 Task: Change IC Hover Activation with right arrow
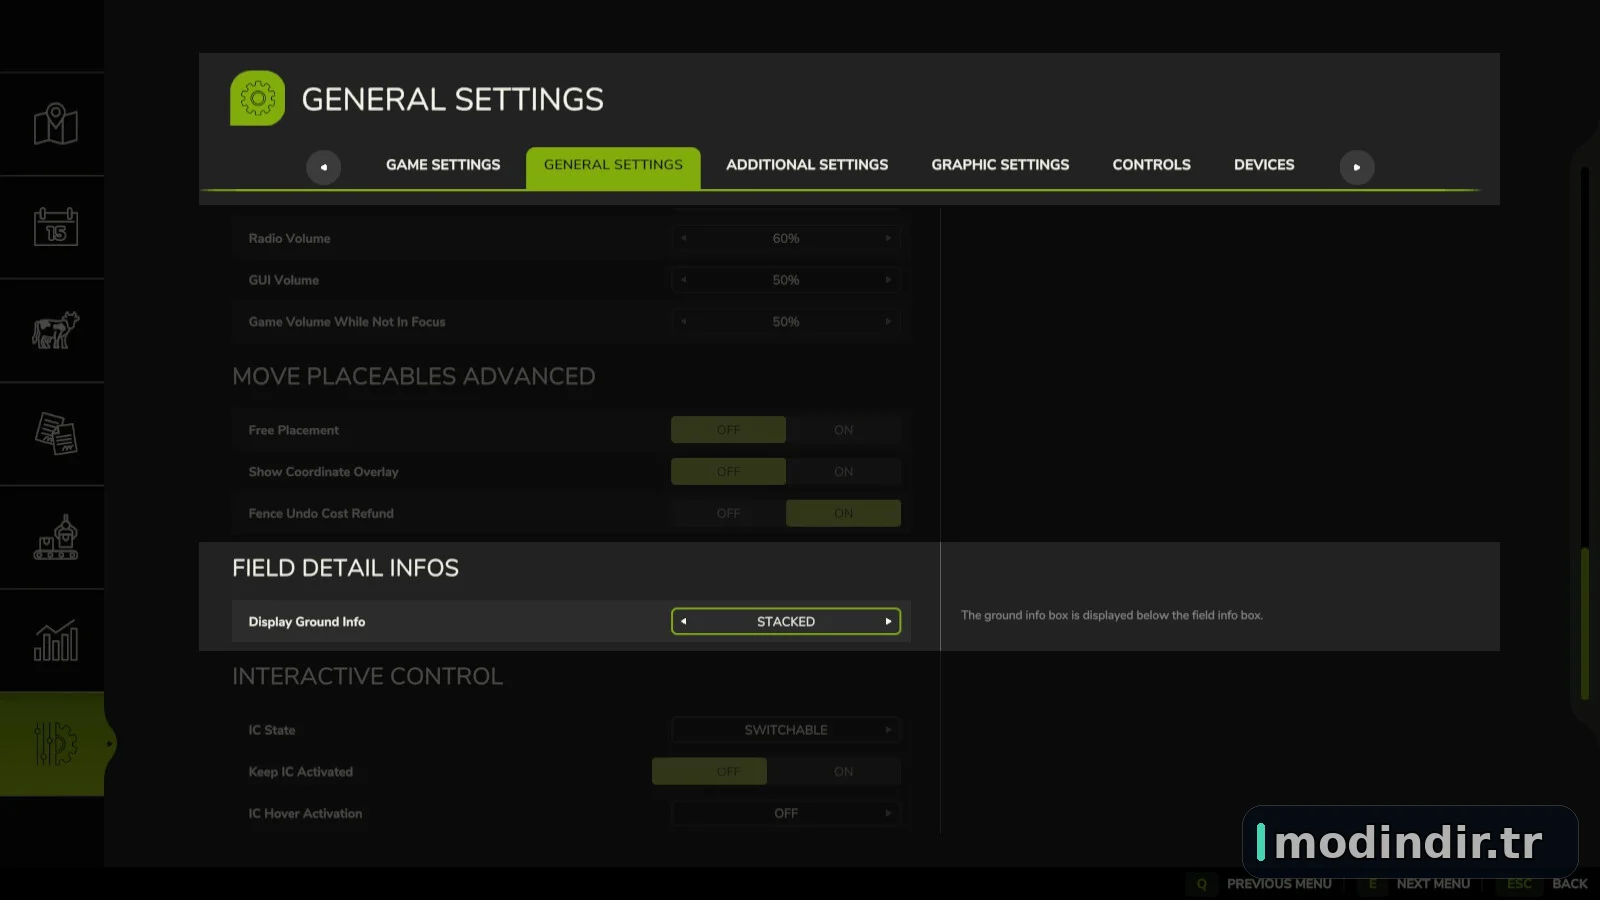pyautogui.click(x=888, y=813)
